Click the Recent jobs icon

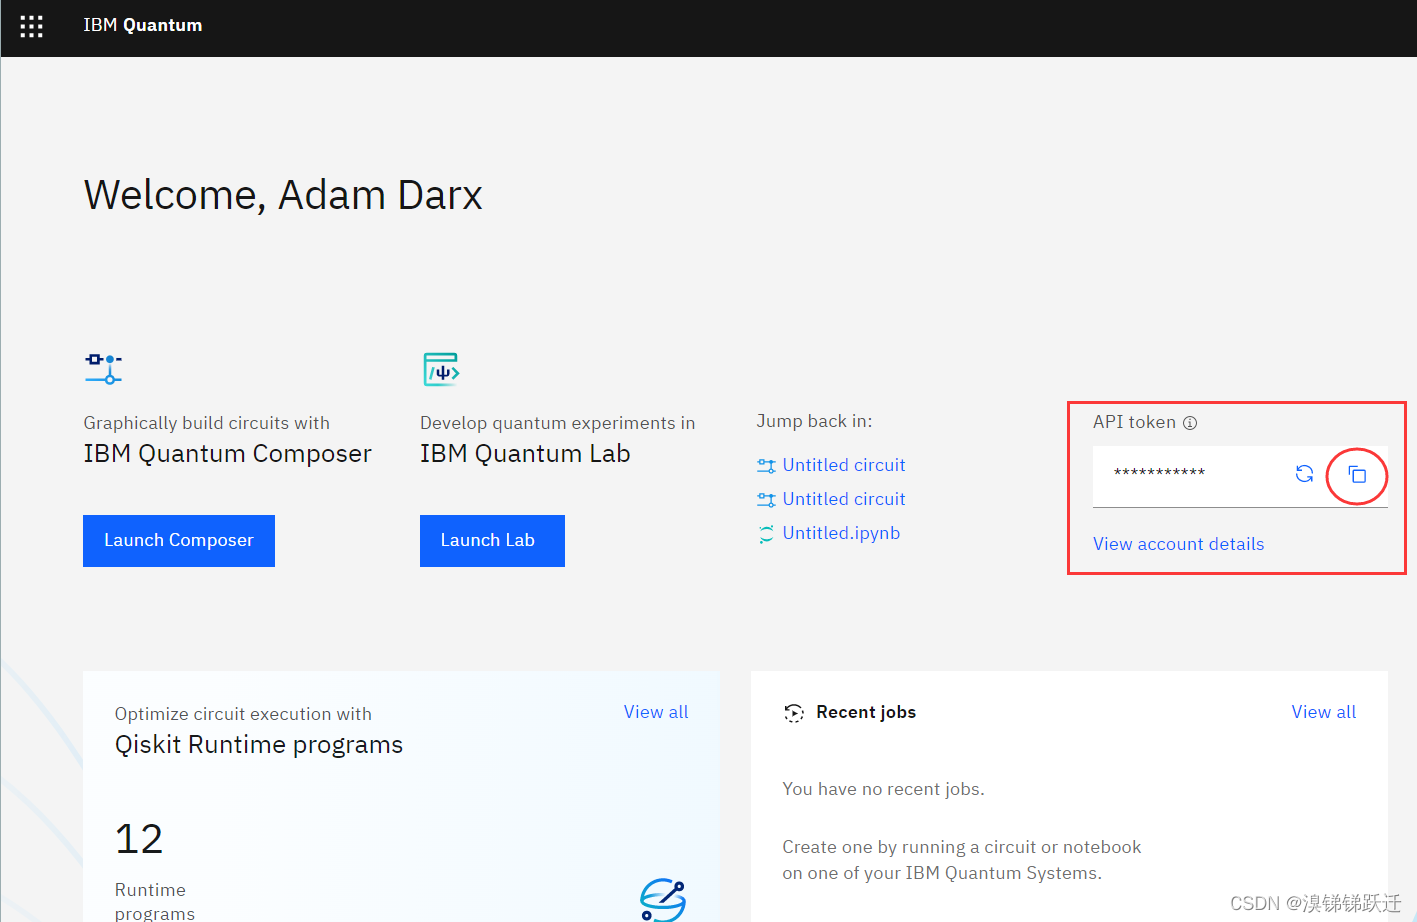click(794, 713)
